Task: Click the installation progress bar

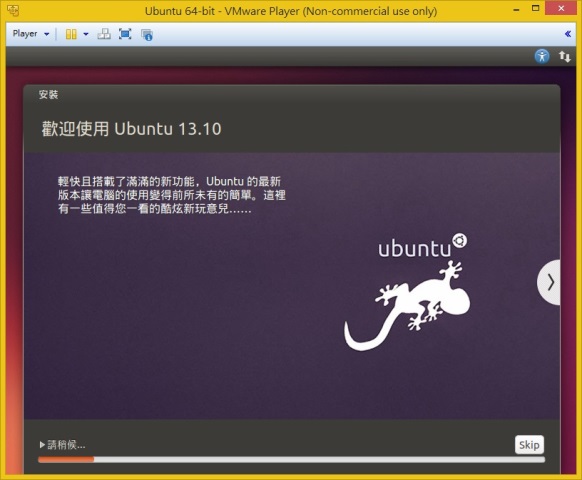Action: pyautogui.click(x=291, y=460)
